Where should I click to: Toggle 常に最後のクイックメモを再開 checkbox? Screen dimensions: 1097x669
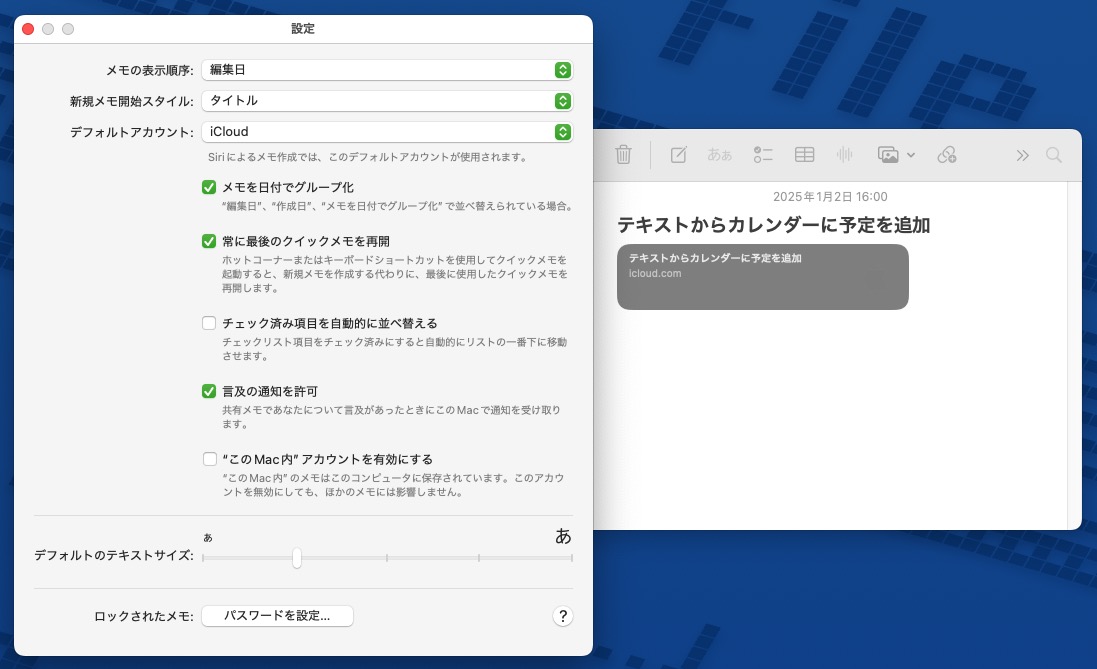click(x=208, y=241)
